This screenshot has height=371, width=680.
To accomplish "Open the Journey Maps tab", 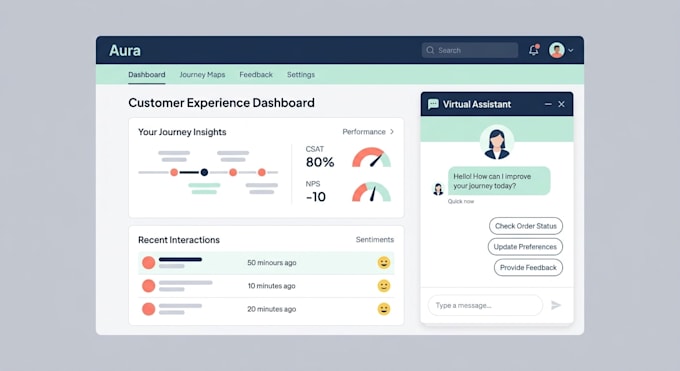I will [x=202, y=75].
